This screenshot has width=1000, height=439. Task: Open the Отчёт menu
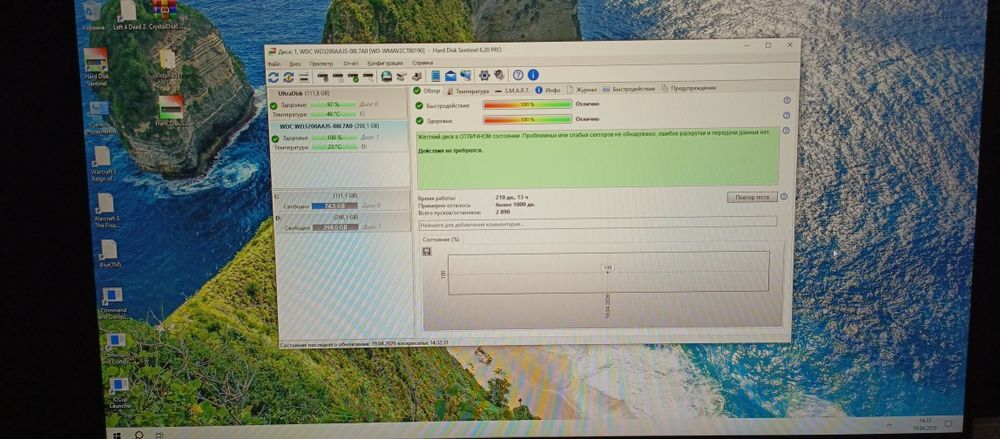(351, 63)
